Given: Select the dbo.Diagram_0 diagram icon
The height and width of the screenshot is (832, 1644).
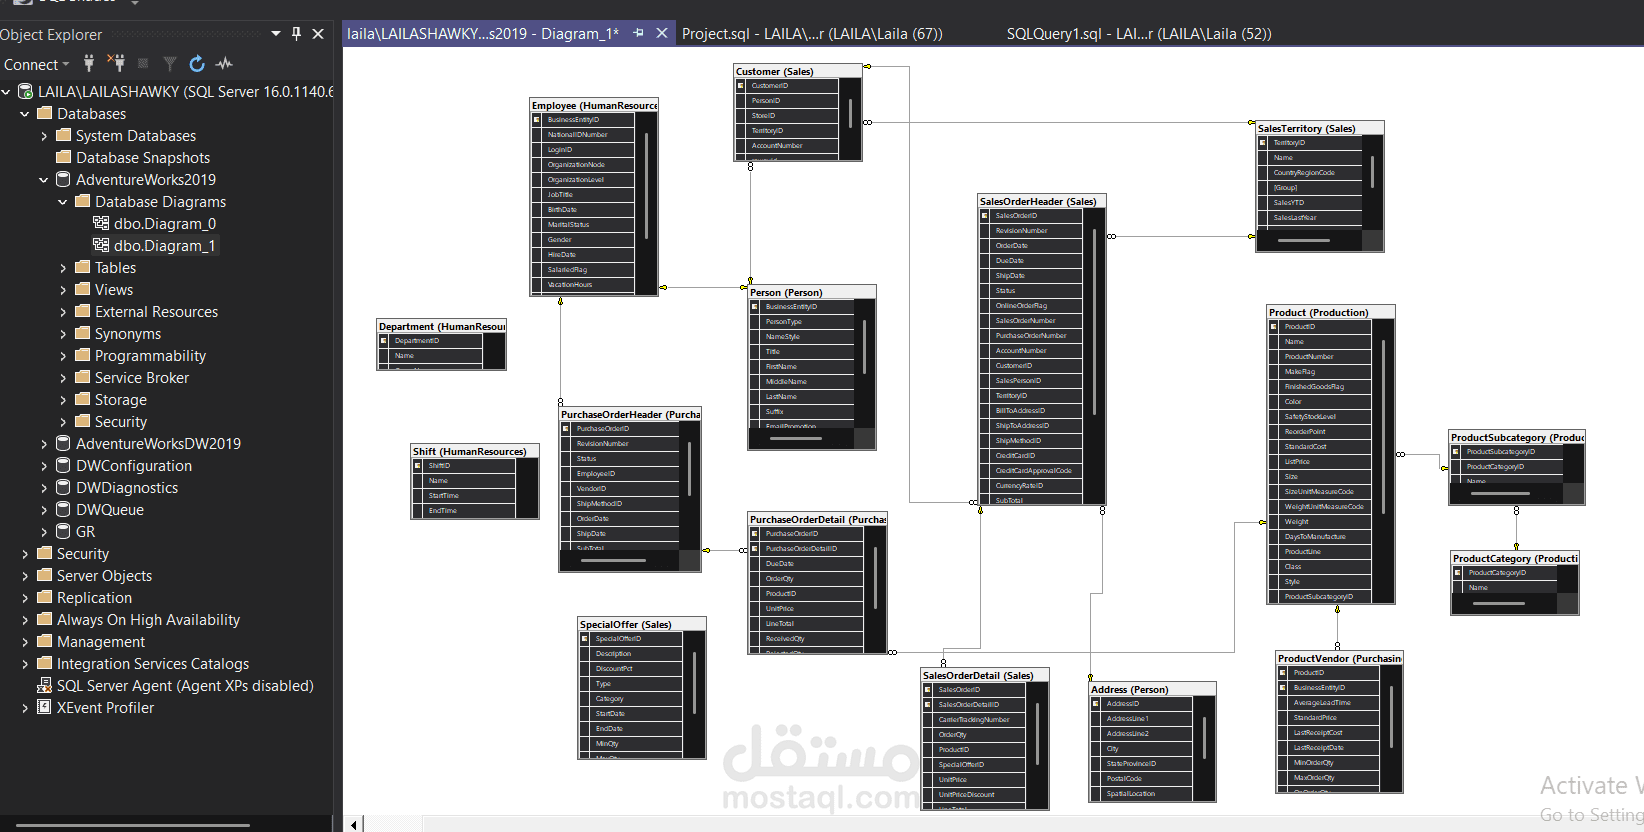Looking at the screenshot, I should point(101,223).
